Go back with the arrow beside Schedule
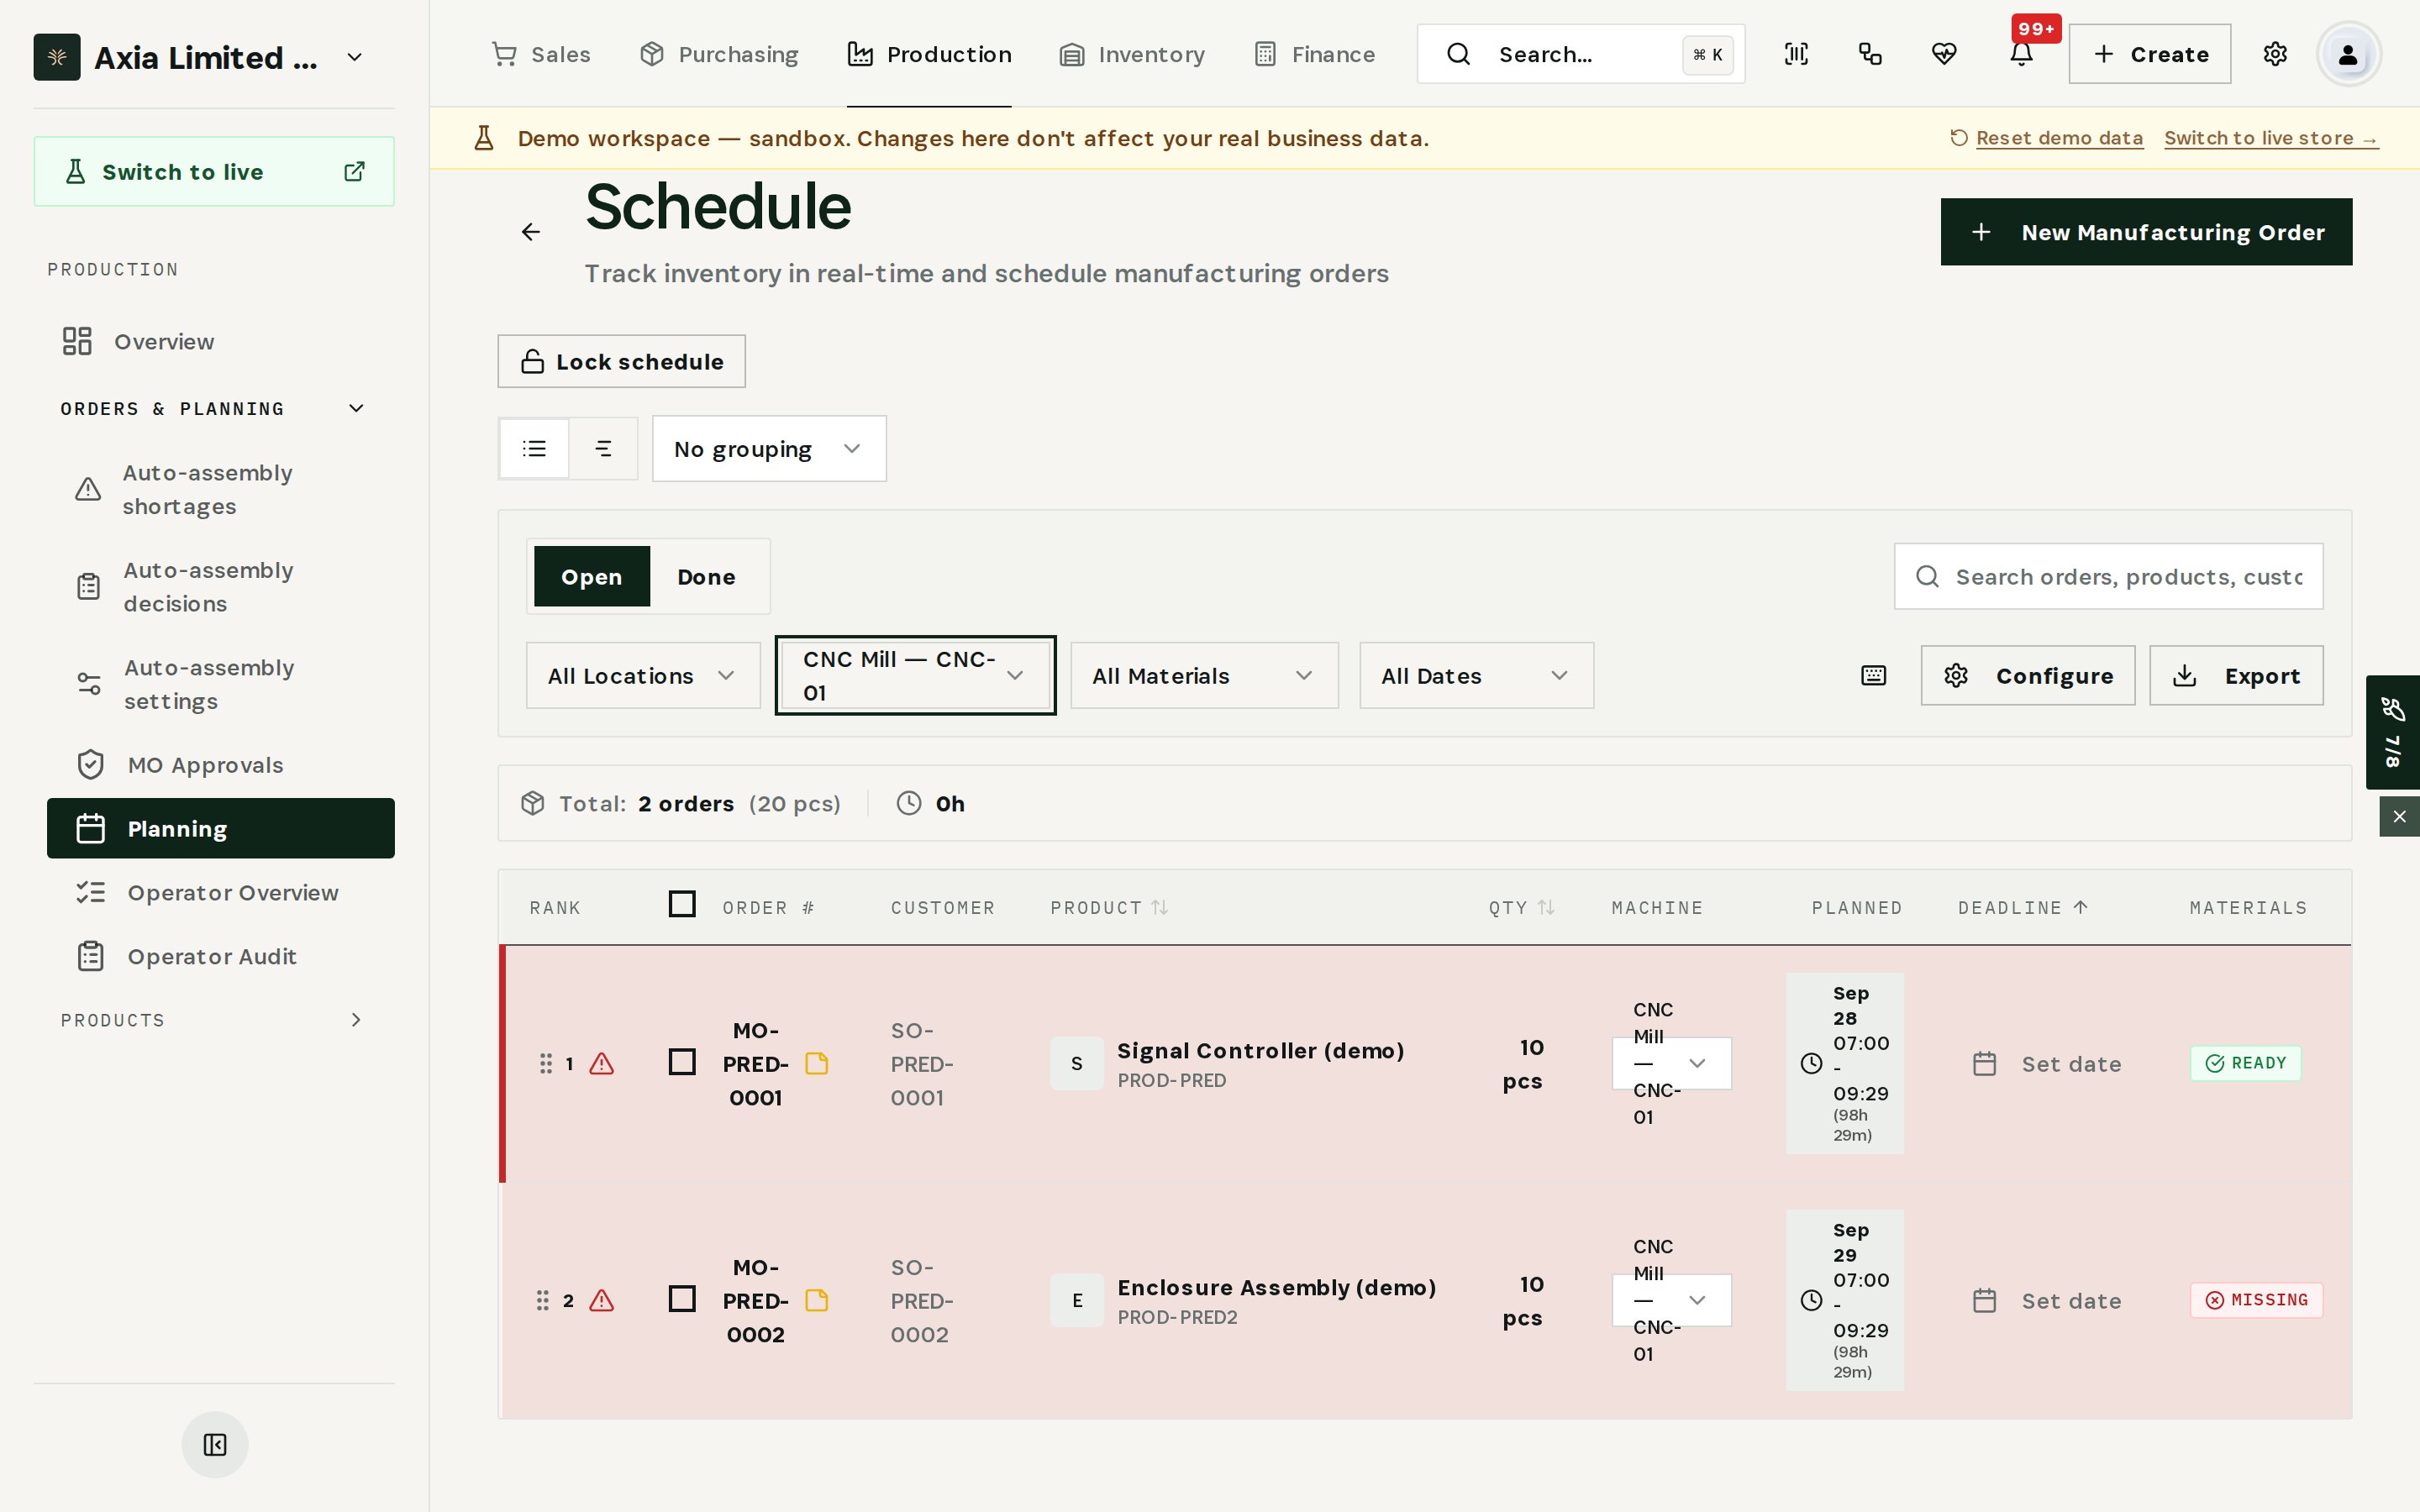The image size is (2420, 1512). tap(531, 232)
